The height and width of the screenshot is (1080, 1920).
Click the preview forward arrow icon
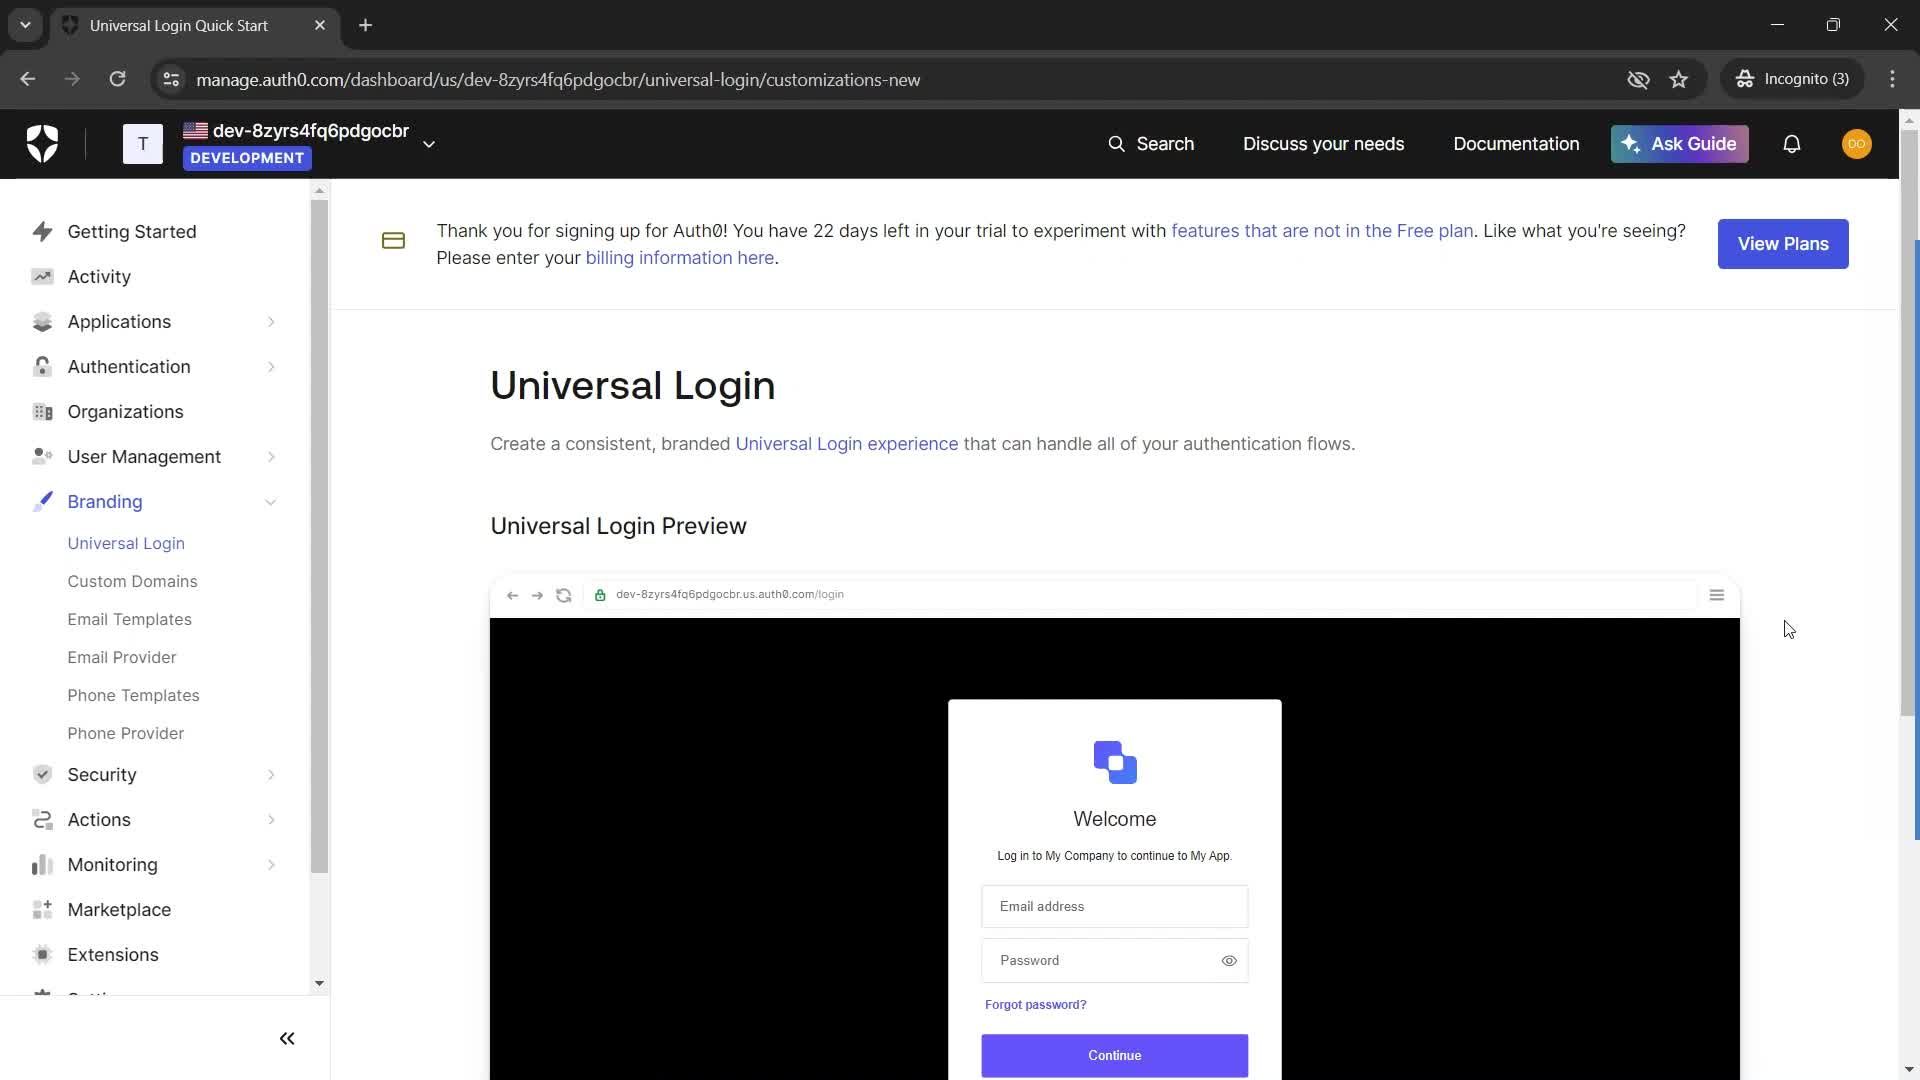coord(537,595)
